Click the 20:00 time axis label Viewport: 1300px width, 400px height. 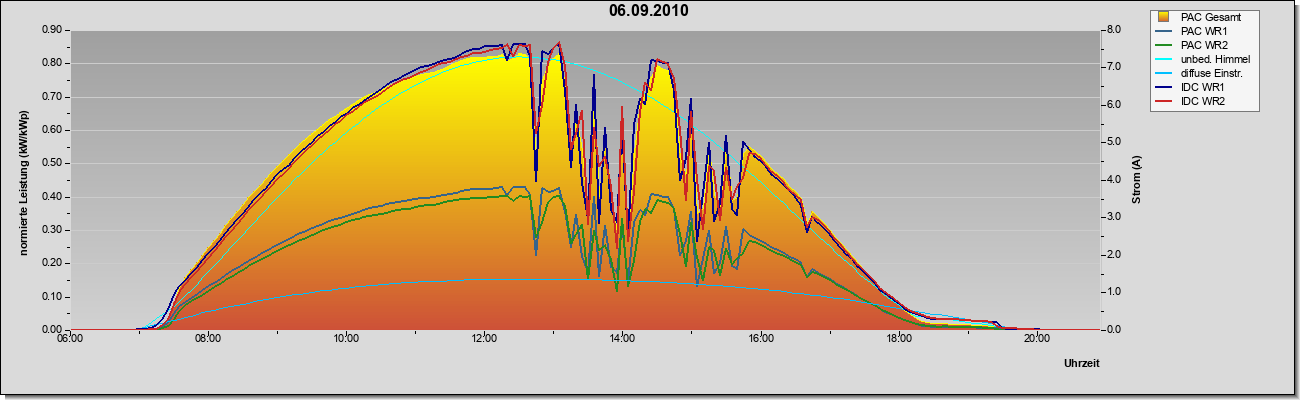coord(1037,339)
